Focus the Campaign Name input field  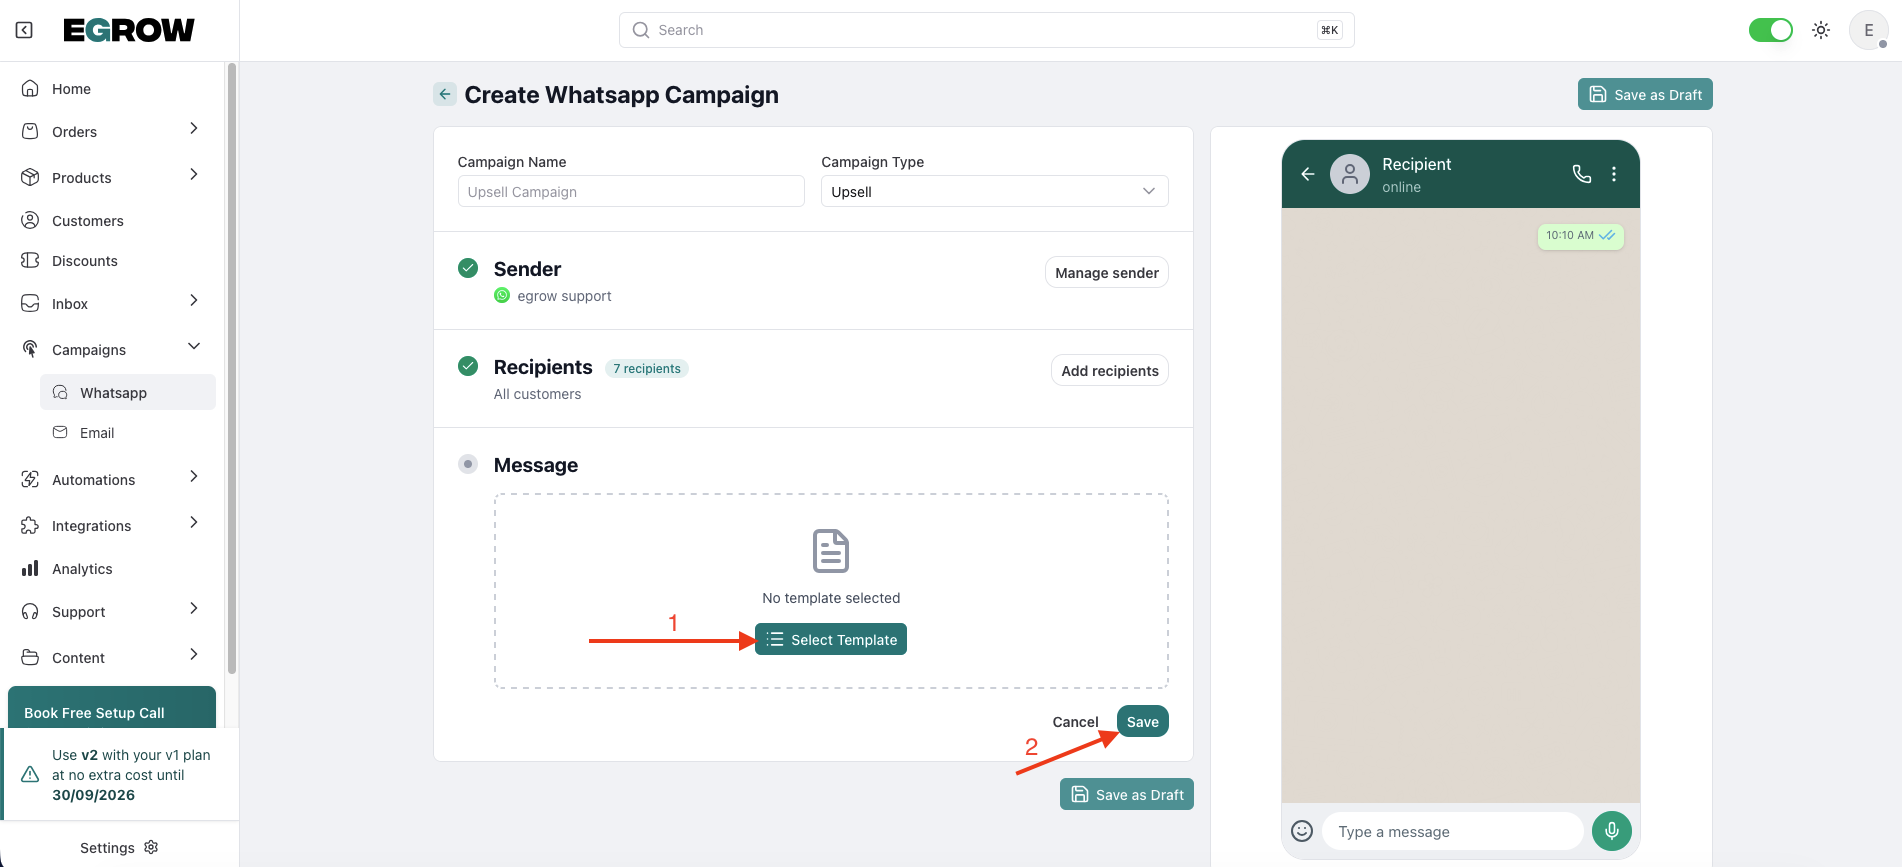point(631,191)
